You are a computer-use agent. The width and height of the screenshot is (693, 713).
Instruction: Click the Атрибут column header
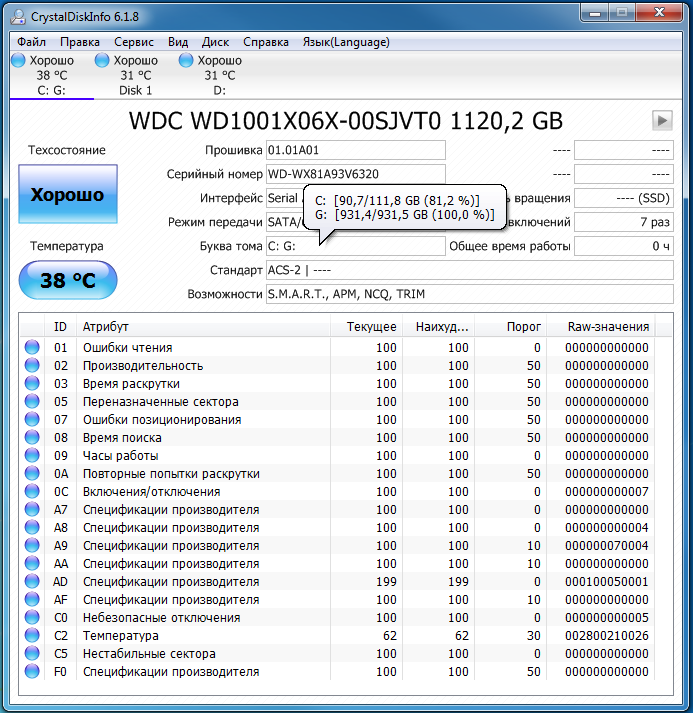(x=203, y=326)
